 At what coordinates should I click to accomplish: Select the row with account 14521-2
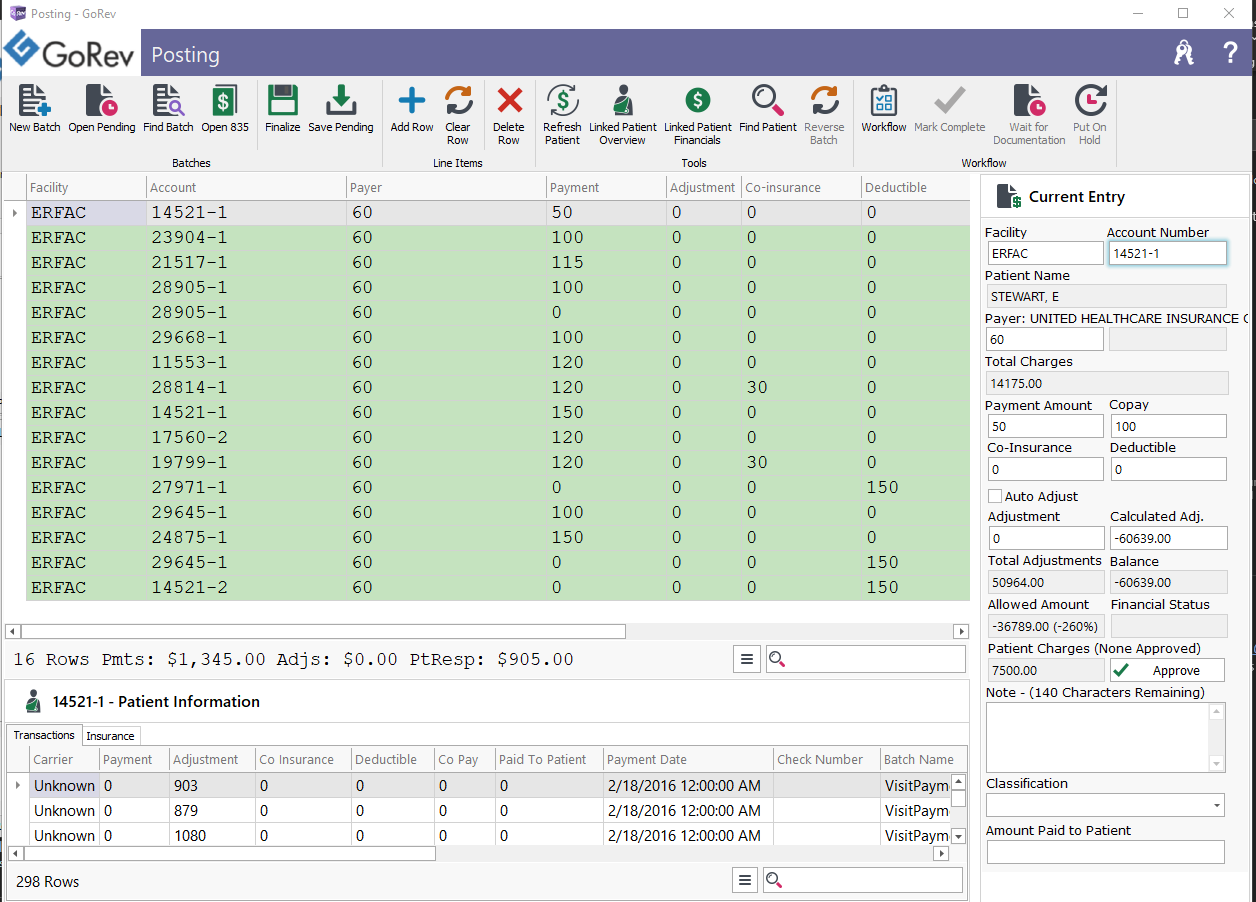(x=497, y=588)
